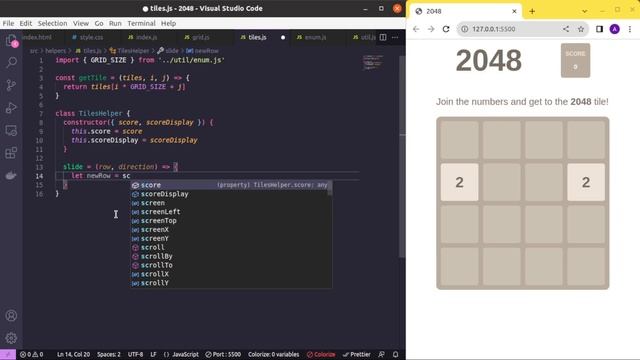This screenshot has width=640, height=360.
Task: Open Run and Debug view
Action: pos(11,108)
